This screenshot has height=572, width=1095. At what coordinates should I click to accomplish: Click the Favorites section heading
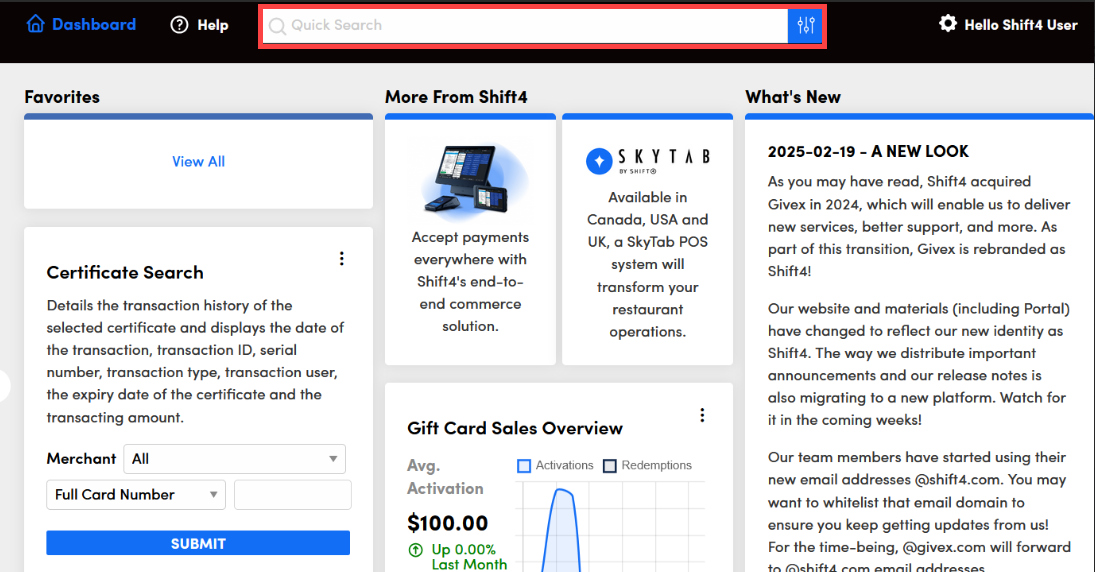tap(62, 97)
